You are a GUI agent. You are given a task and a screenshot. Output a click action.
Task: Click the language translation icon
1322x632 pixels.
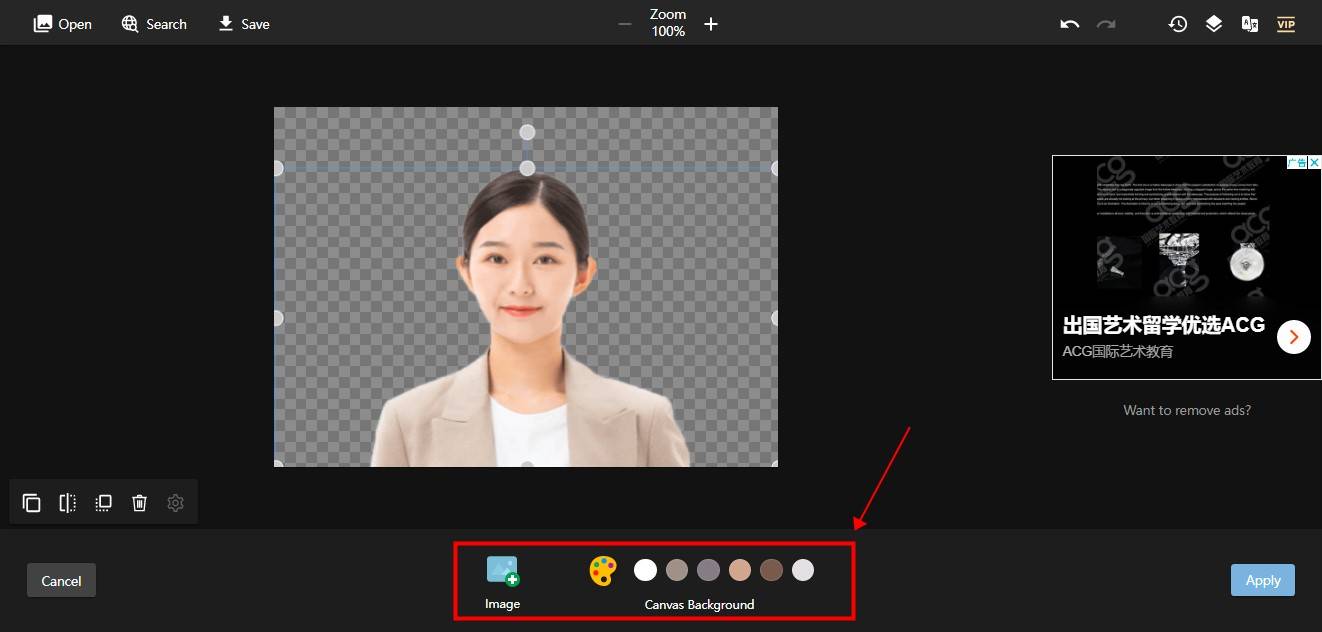pyautogui.click(x=1249, y=23)
